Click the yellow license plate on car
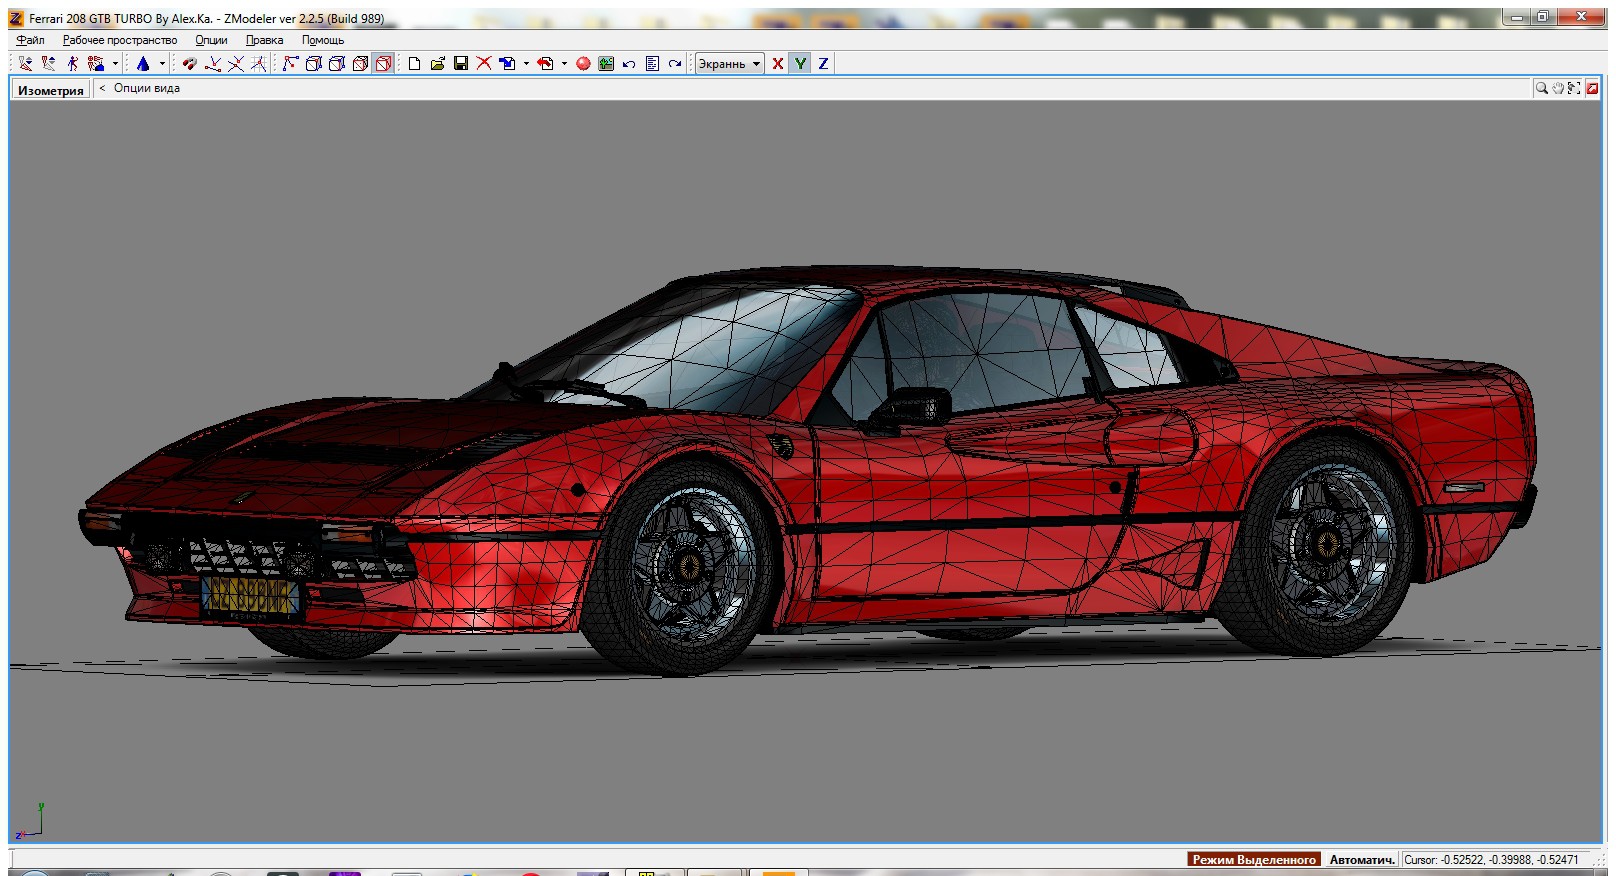1616x876 pixels. pyautogui.click(x=250, y=596)
